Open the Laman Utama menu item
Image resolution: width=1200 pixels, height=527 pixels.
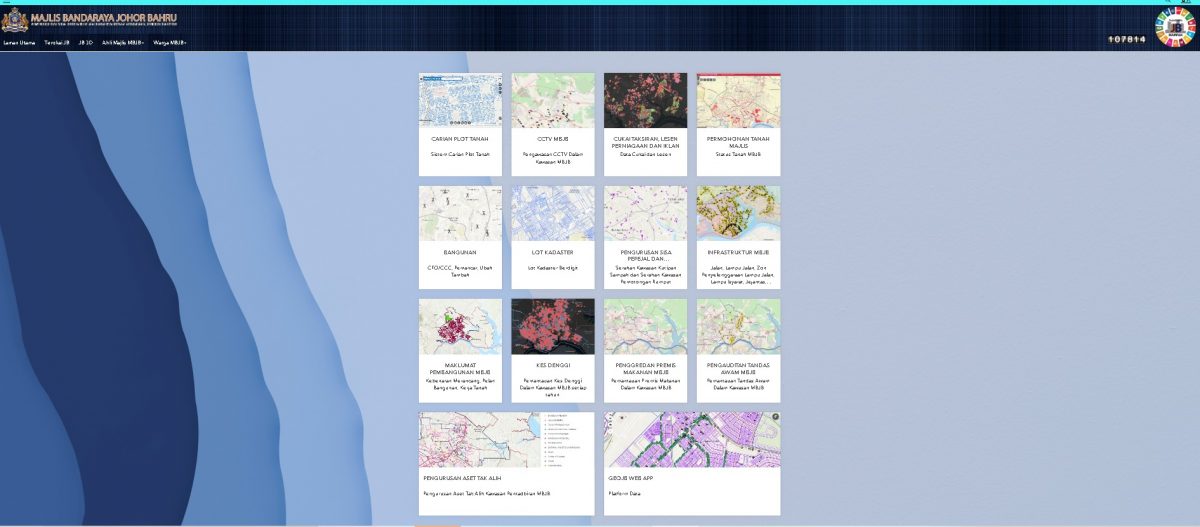(19, 43)
